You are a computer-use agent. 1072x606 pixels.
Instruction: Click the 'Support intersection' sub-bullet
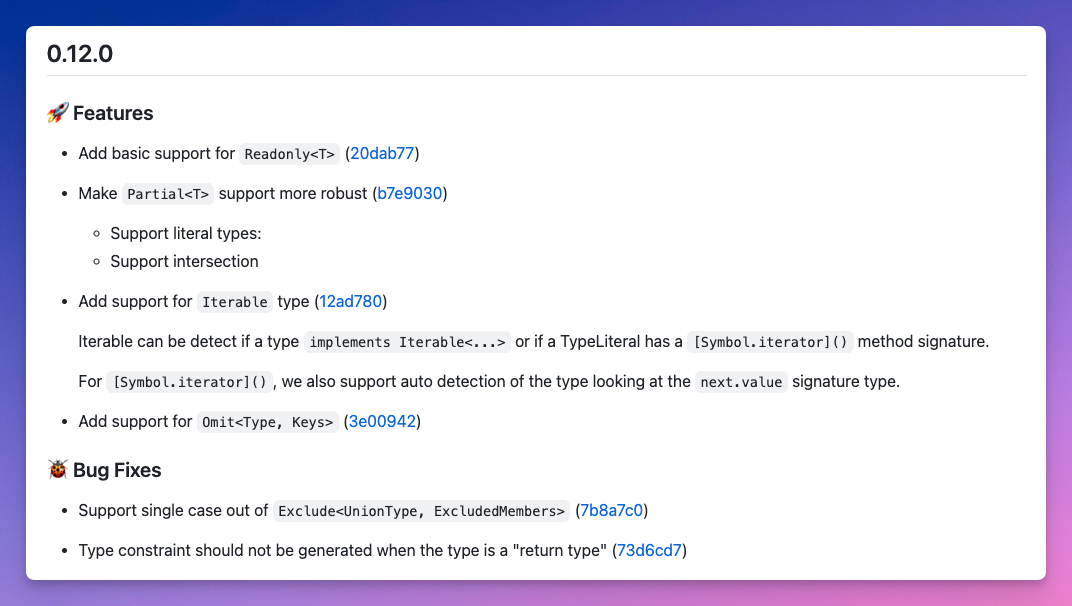[184, 261]
